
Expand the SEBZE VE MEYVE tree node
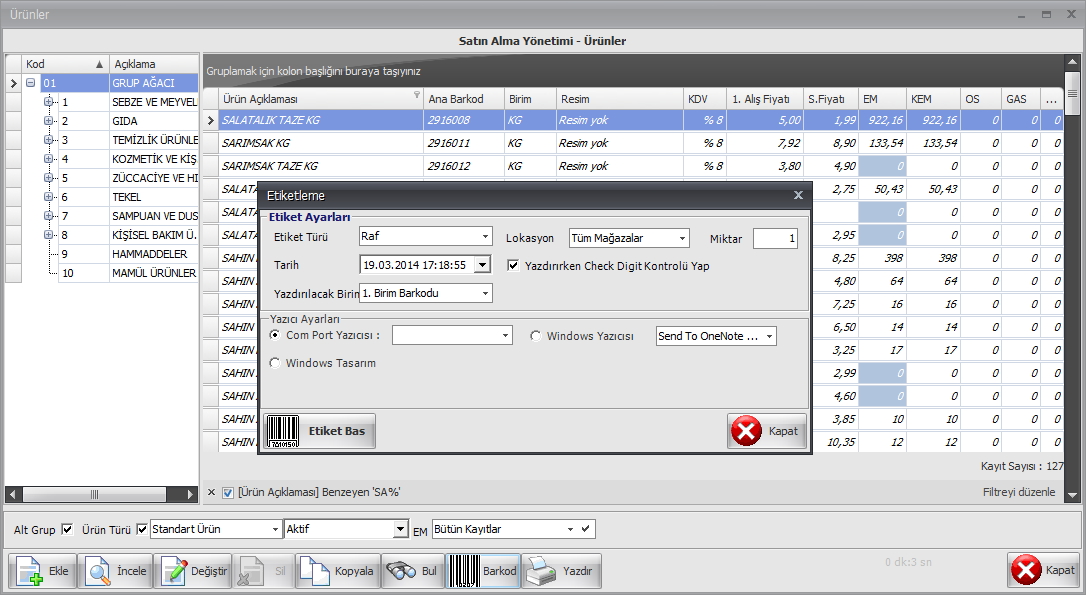click(48, 102)
